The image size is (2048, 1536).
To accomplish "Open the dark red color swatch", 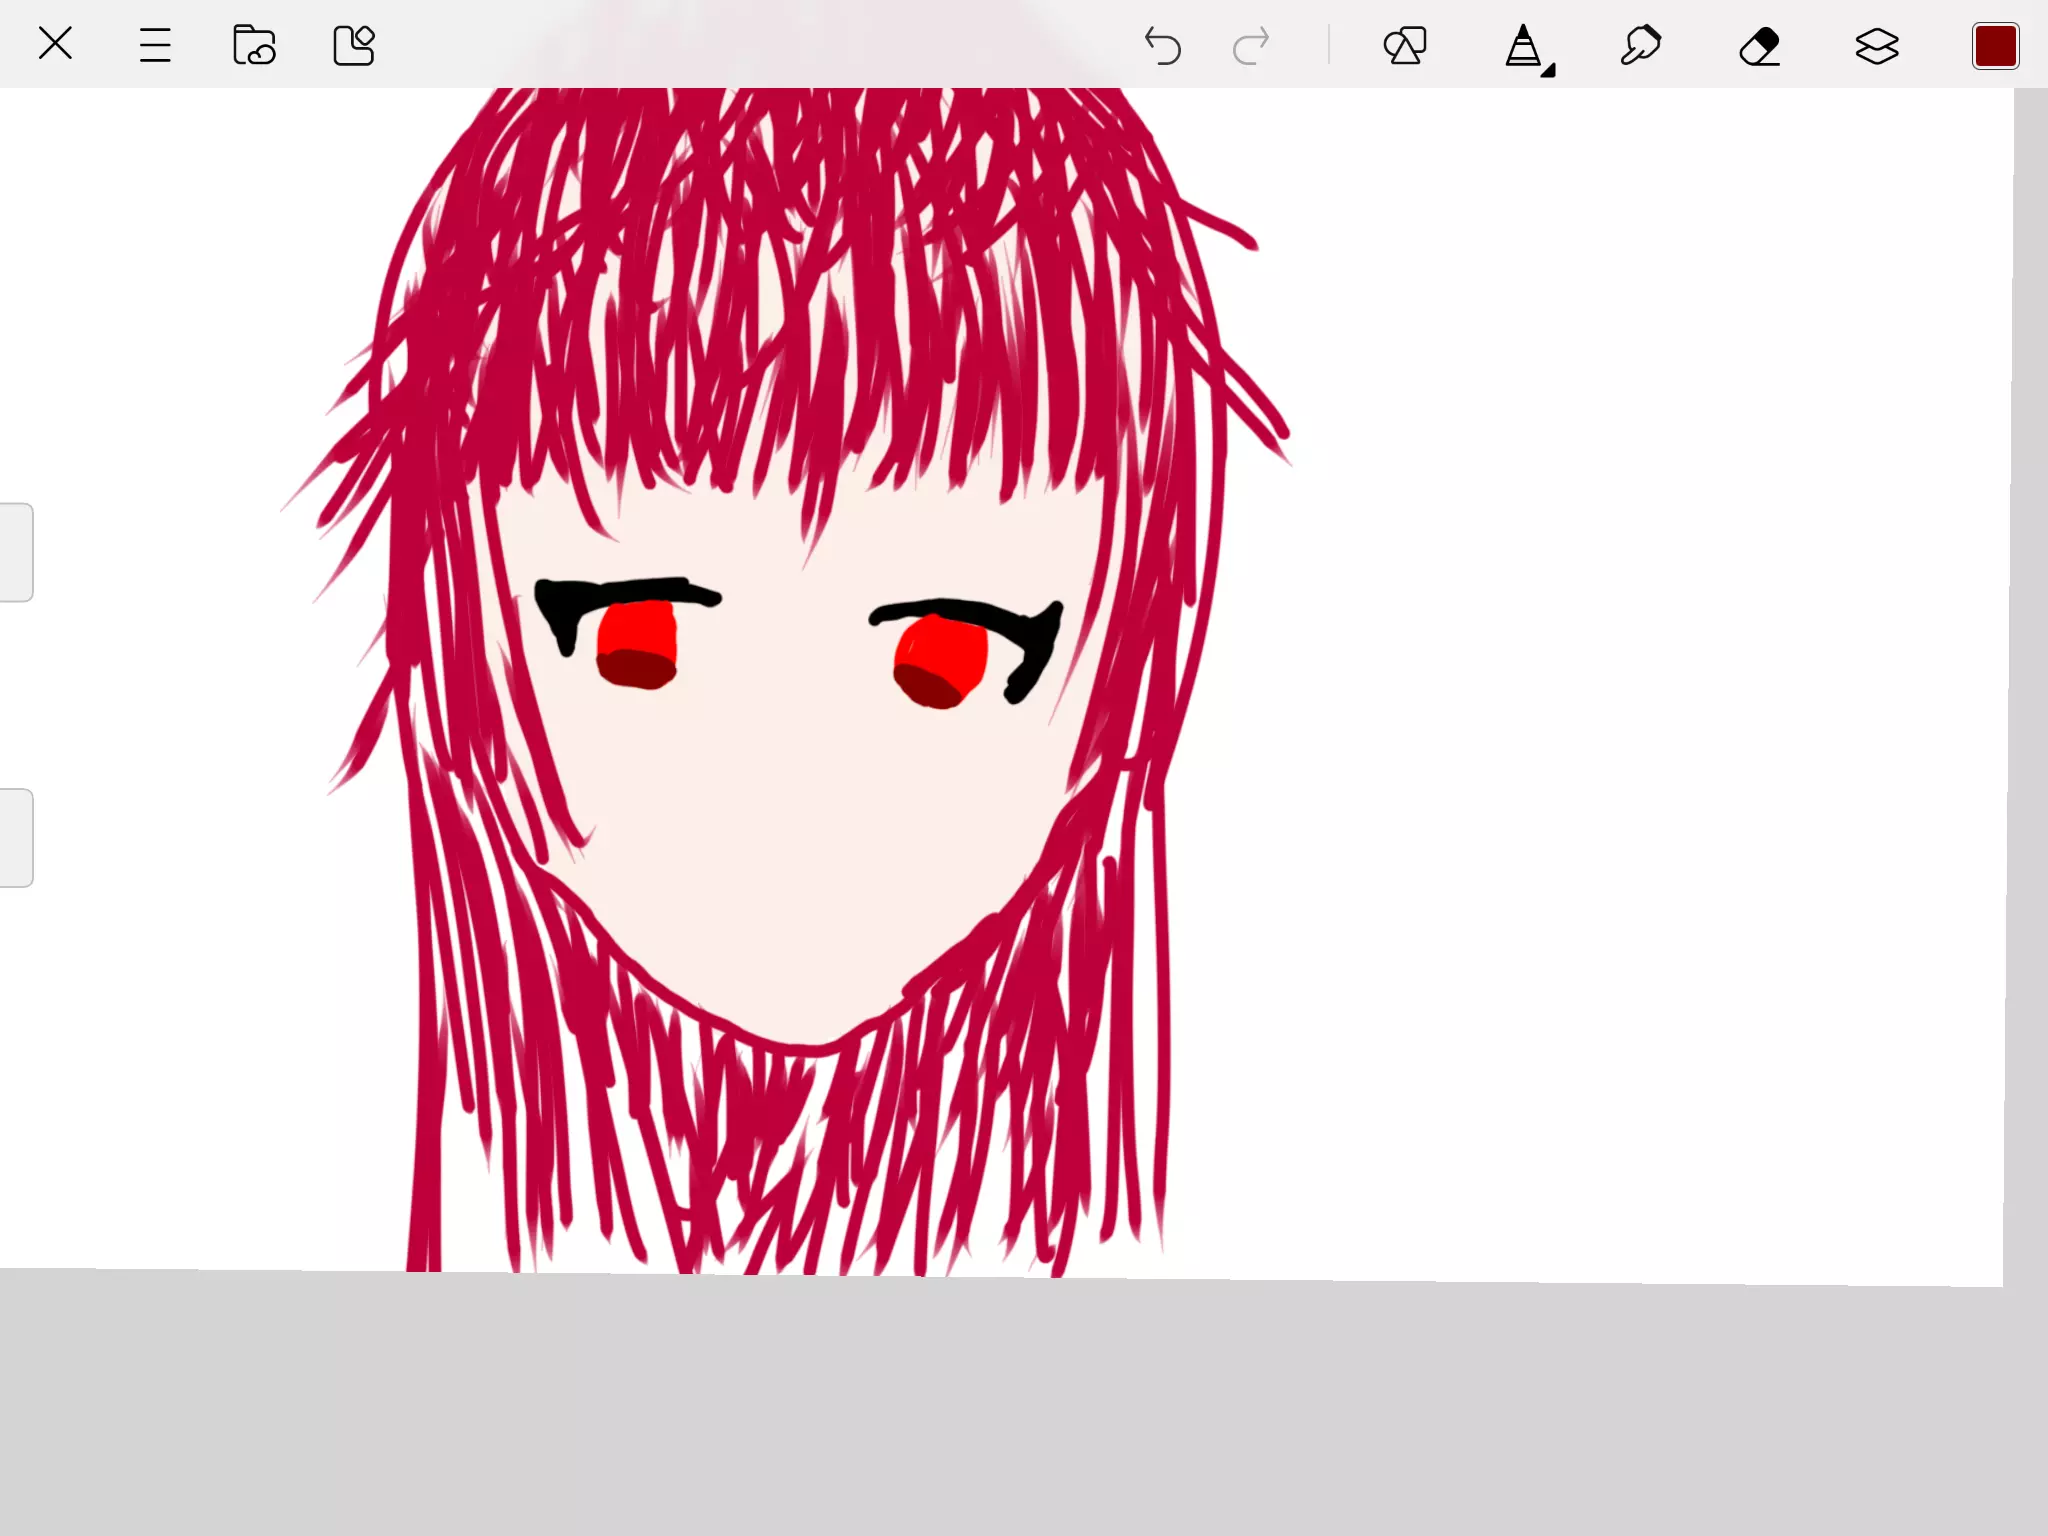I will [x=1995, y=46].
